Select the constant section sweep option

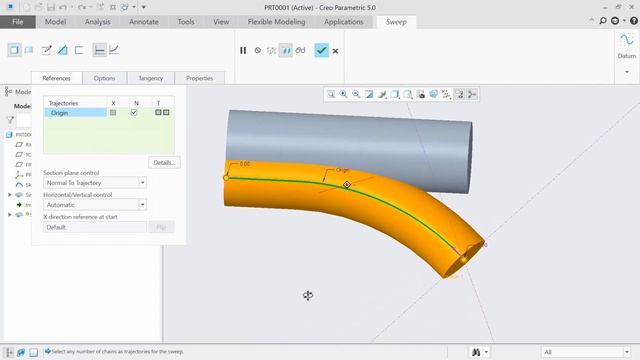coord(99,50)
